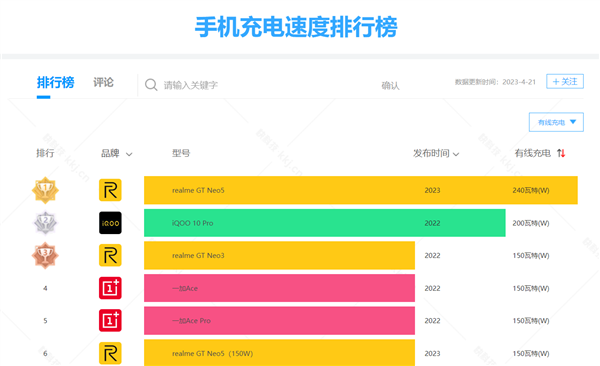Click the +关注 follow button

pos(565,81)
